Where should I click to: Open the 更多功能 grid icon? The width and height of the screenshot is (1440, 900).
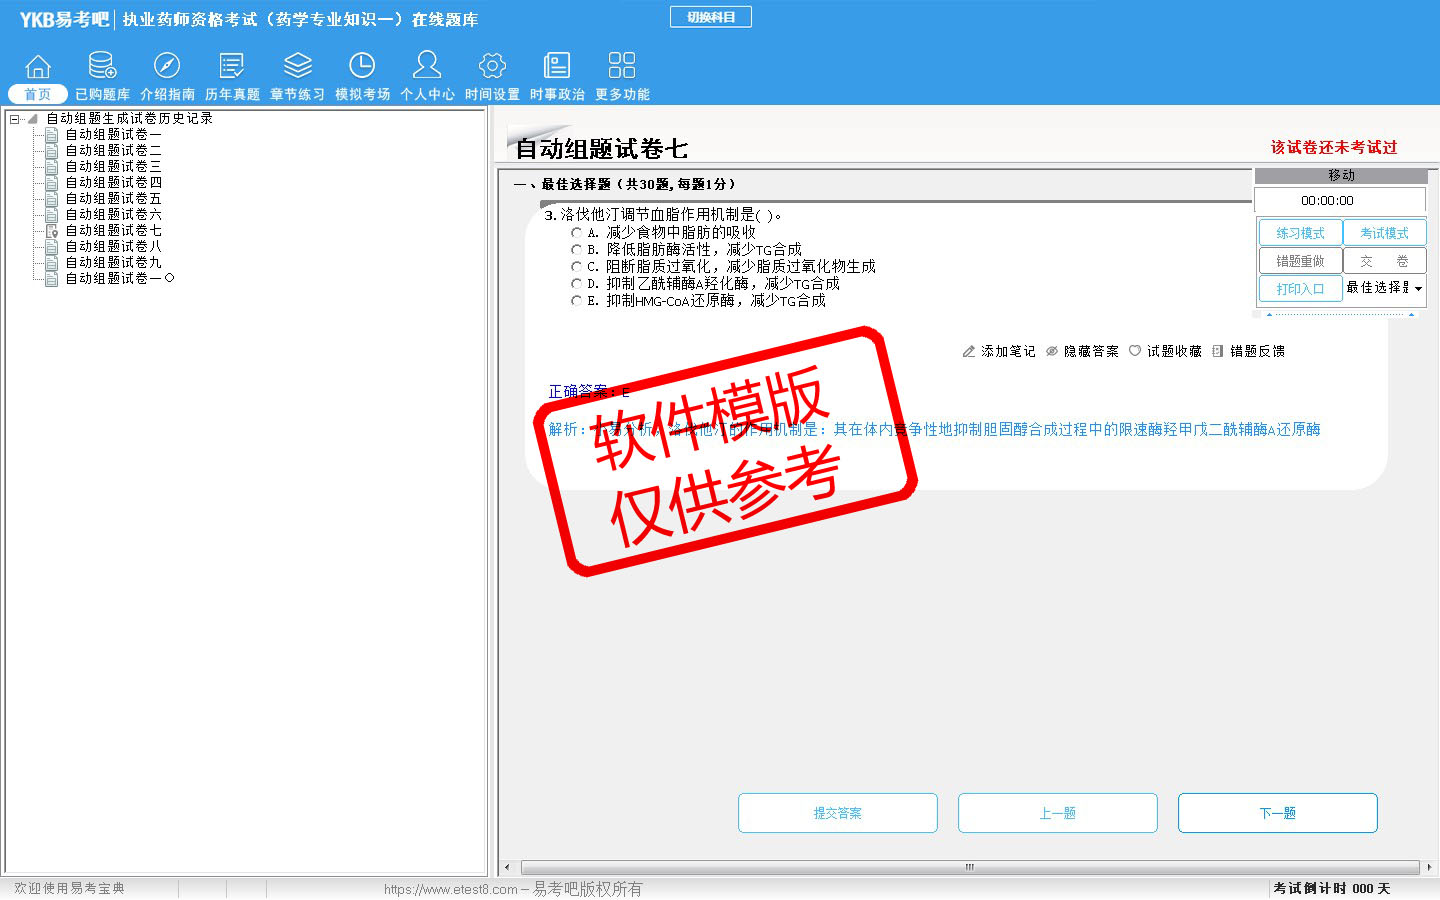point(622,67)
